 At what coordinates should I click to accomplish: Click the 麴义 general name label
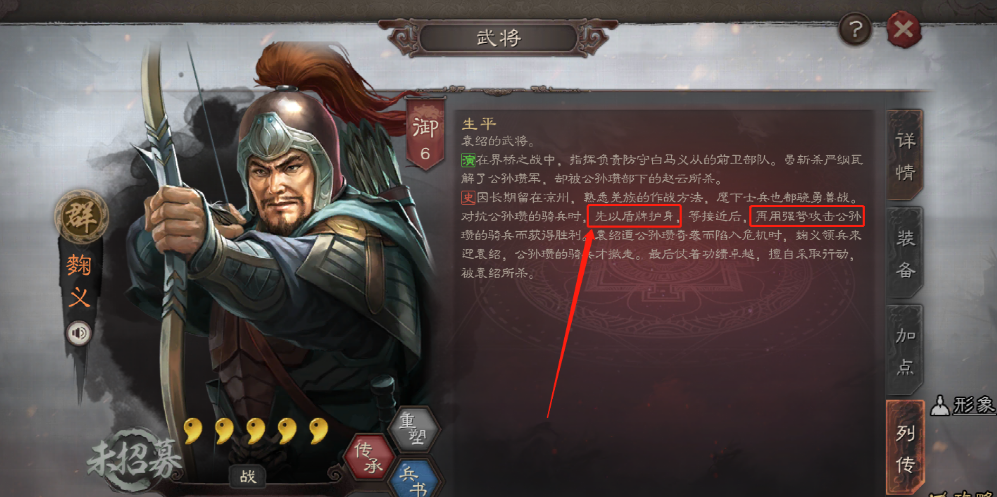(80, 282)
